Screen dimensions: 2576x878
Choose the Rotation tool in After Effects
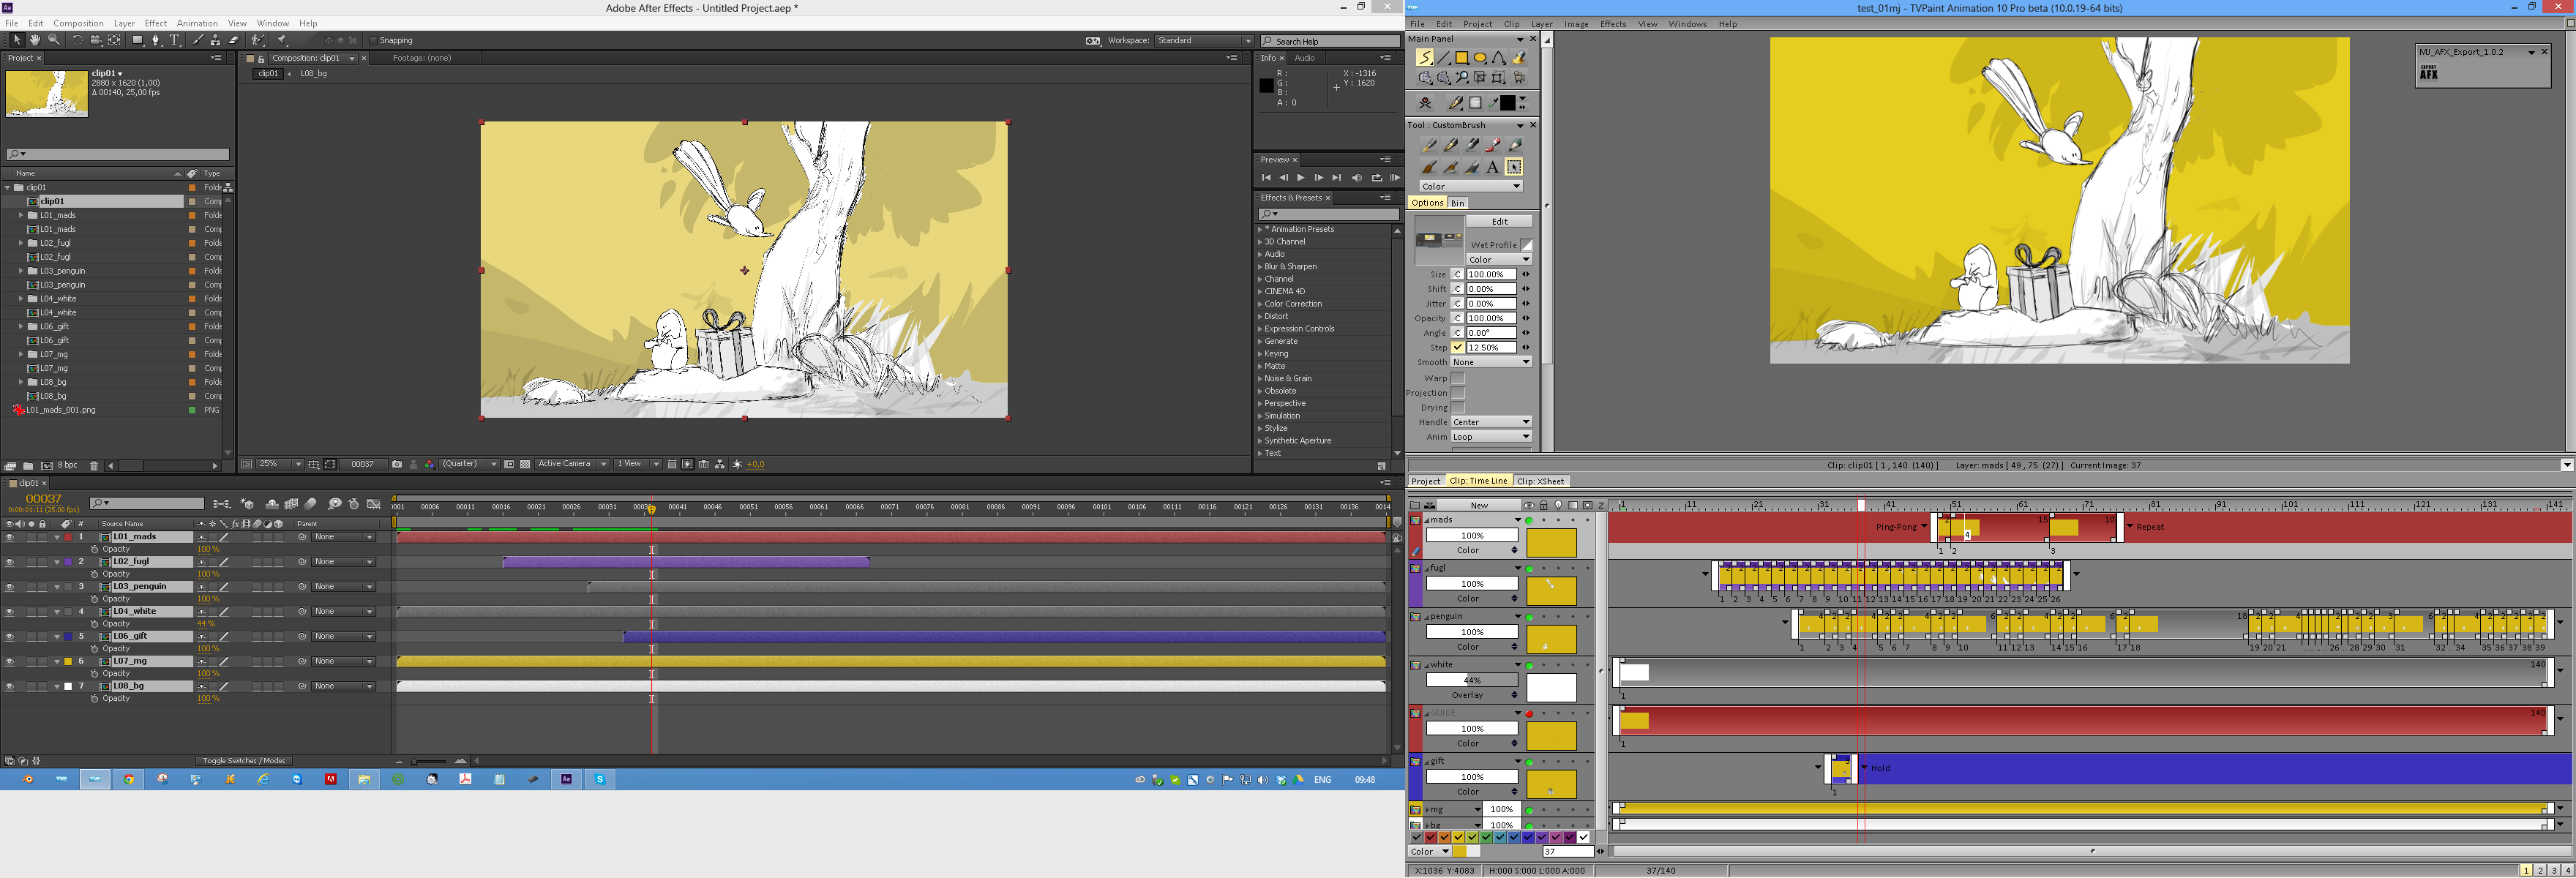click(78, 40)
